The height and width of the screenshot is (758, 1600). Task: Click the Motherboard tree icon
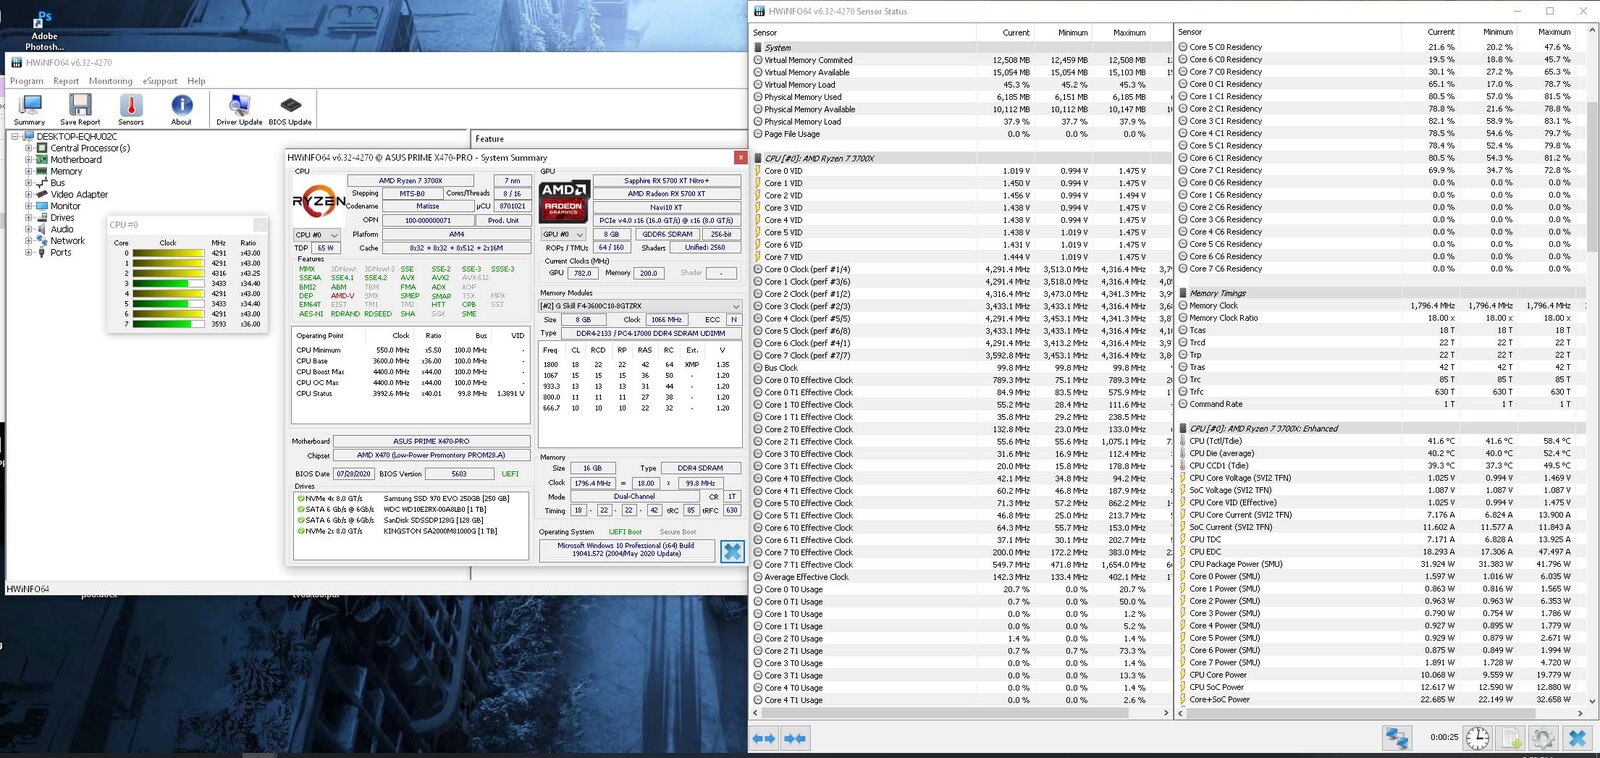click(x=42, y=159)
